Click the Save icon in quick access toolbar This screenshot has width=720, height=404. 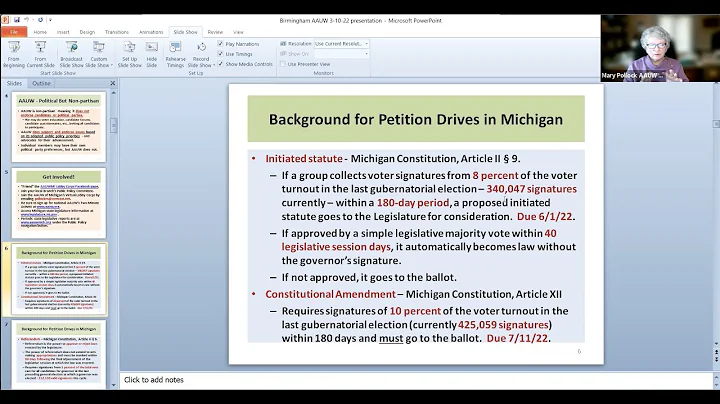pos(17,20)
